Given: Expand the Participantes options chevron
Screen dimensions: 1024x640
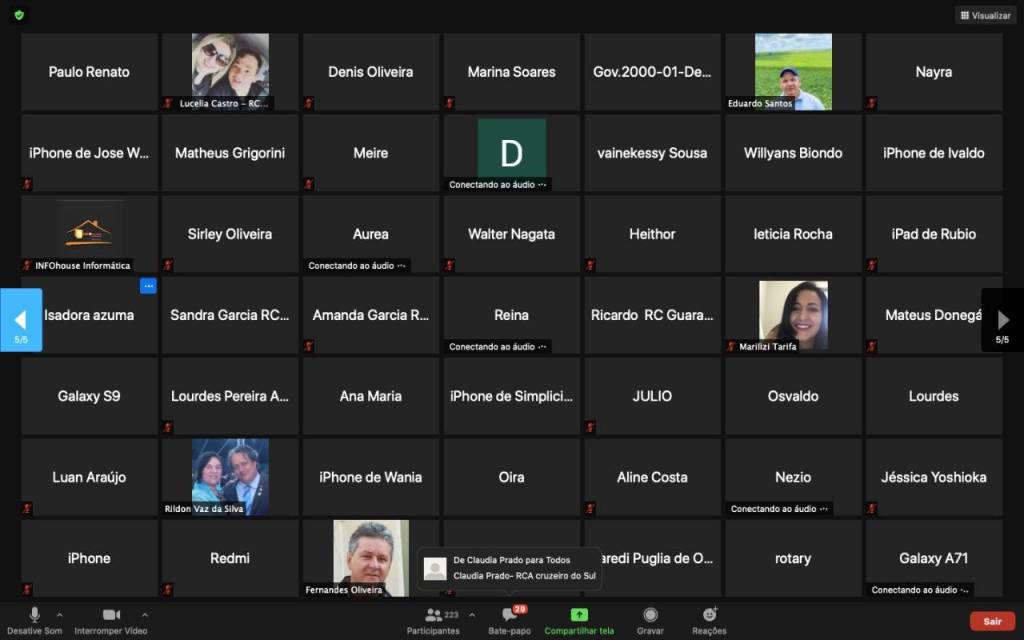Looking at the screenshot, I should pyautogui.click(x=472, y=614).
